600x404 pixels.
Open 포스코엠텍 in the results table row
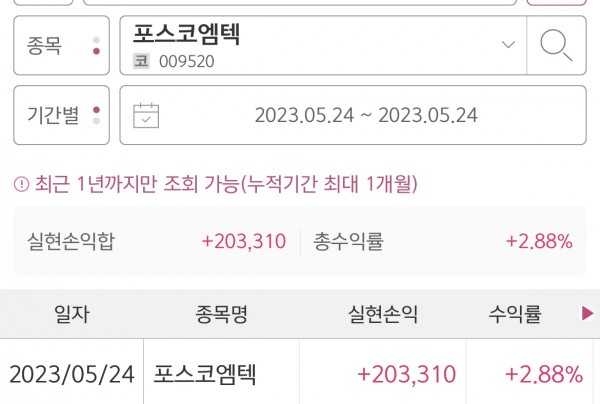click(x=205, y=375)
